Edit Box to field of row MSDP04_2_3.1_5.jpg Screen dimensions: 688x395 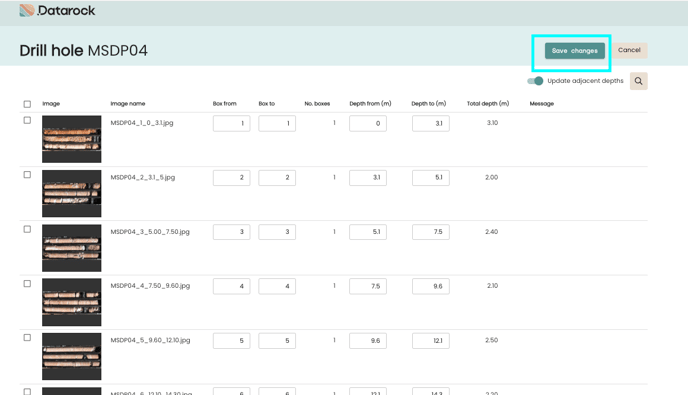point(277,178)
